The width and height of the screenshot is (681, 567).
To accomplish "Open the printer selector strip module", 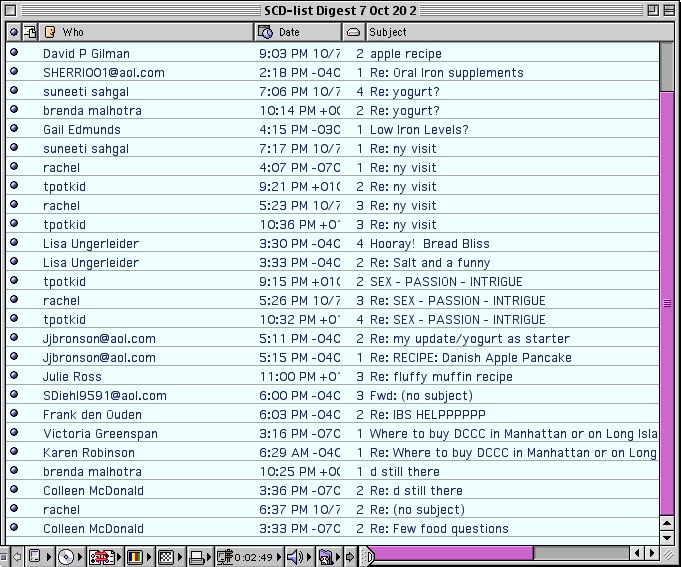I will coord(199,557).
